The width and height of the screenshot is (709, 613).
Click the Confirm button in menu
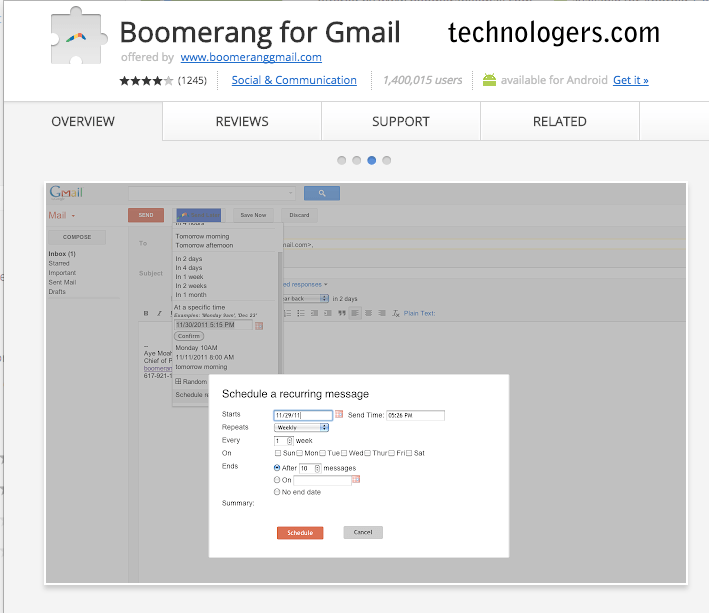click(189, 336)
